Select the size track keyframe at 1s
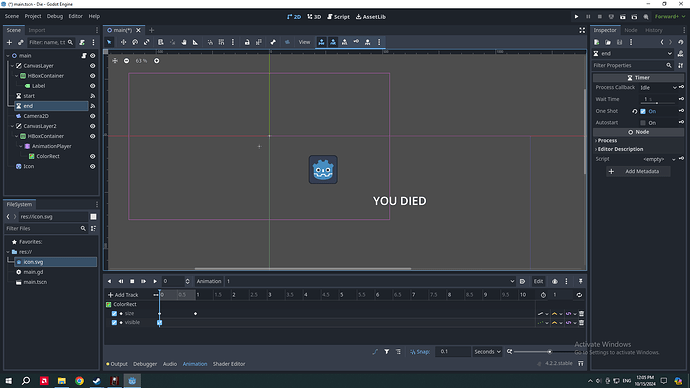This screenshot has height=388, width=690. point(195,314)
